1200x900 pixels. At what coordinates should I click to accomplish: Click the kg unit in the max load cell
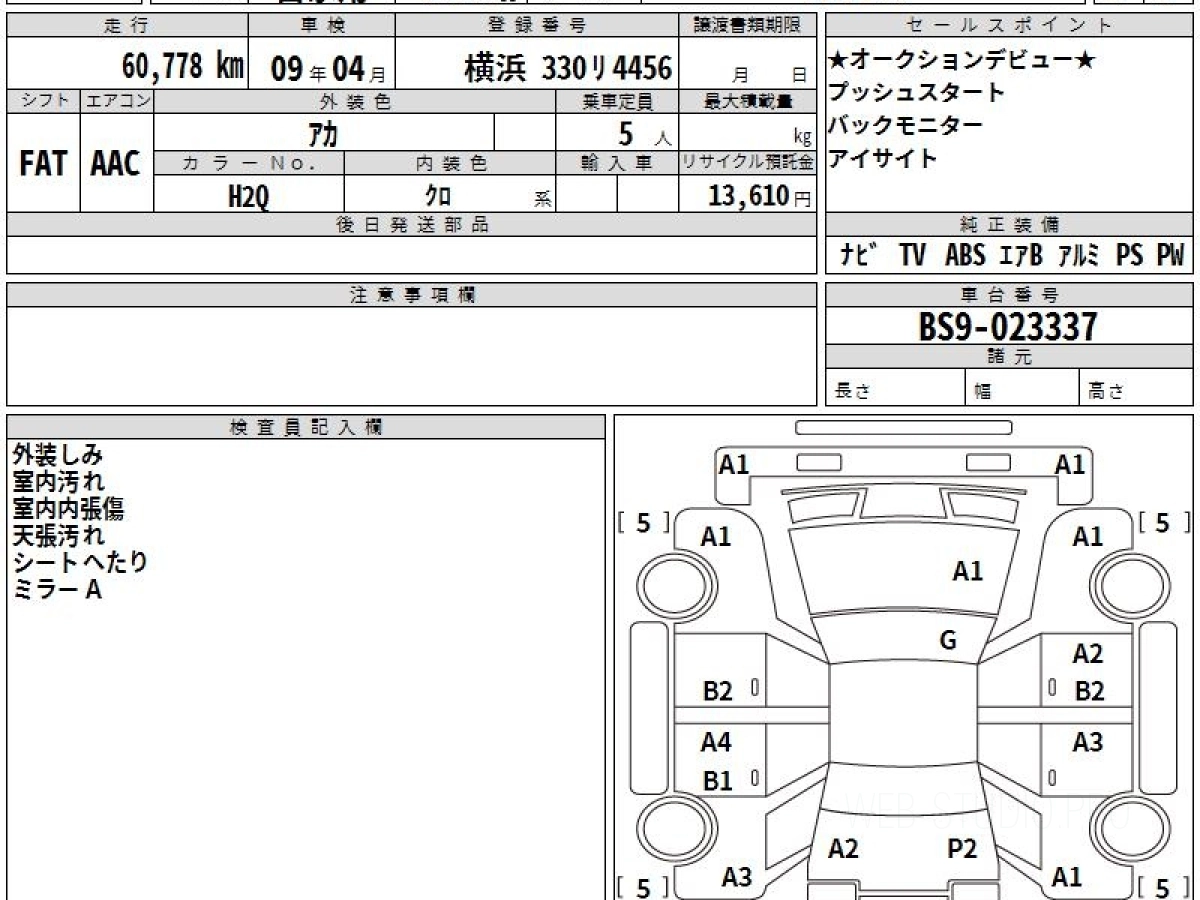tap(802, 139)
